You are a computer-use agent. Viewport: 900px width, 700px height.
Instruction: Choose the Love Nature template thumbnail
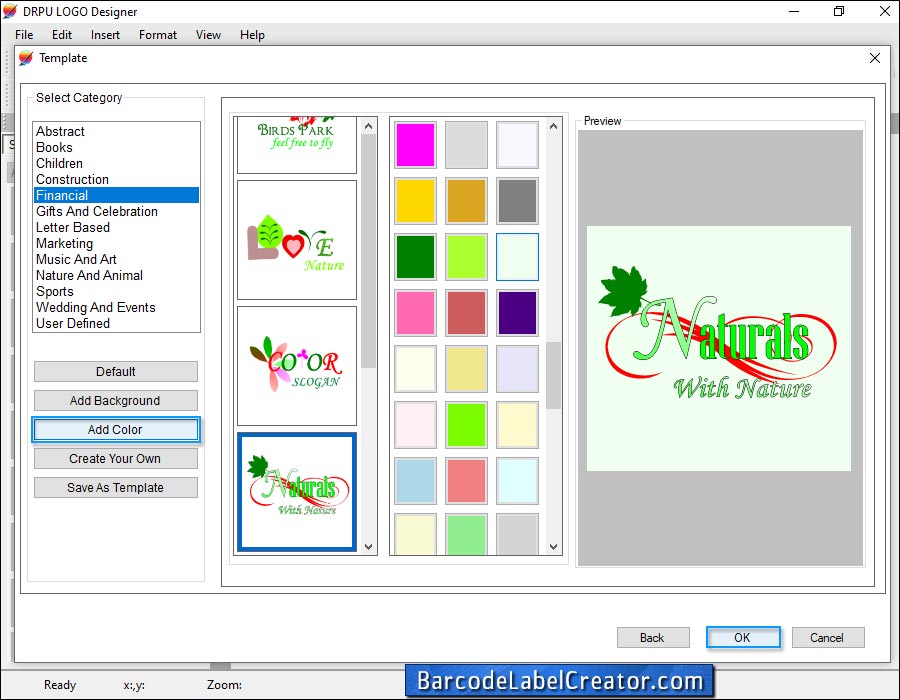pyautogui.click(x=297, y=240)
